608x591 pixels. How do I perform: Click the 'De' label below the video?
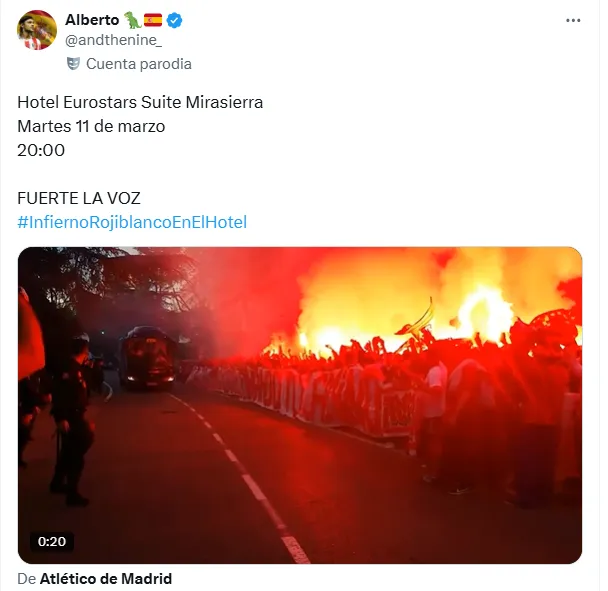26,579
